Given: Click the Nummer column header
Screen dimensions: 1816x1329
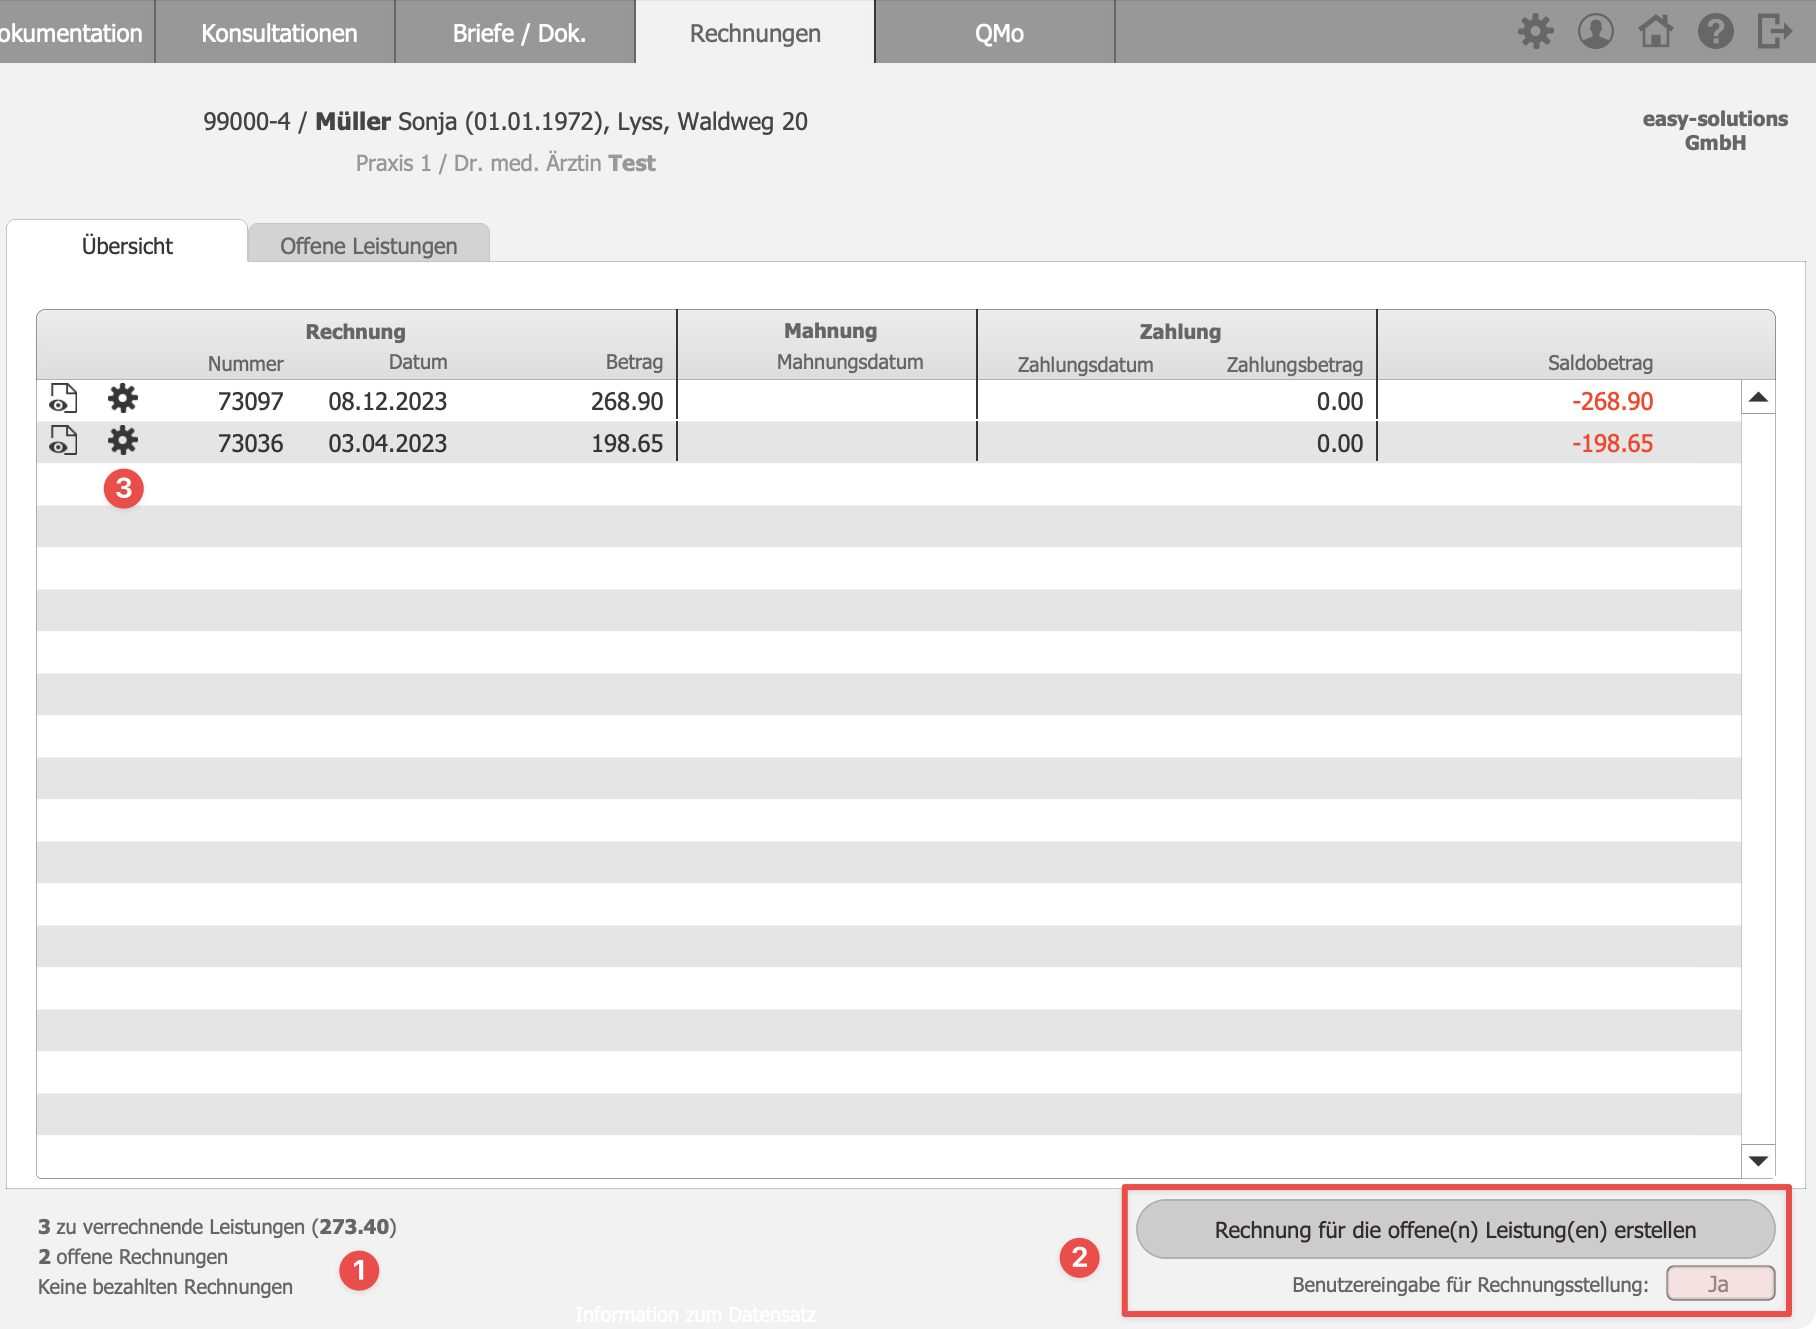Looking at the screenshot, I should [245, 364].
